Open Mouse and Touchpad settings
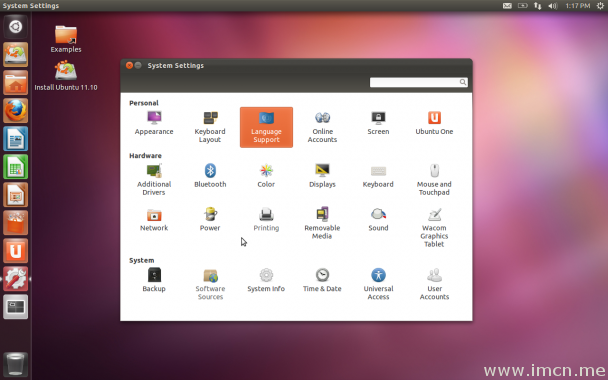The height and width of the screenshot is (380, 608). click(x=434, y=180)
